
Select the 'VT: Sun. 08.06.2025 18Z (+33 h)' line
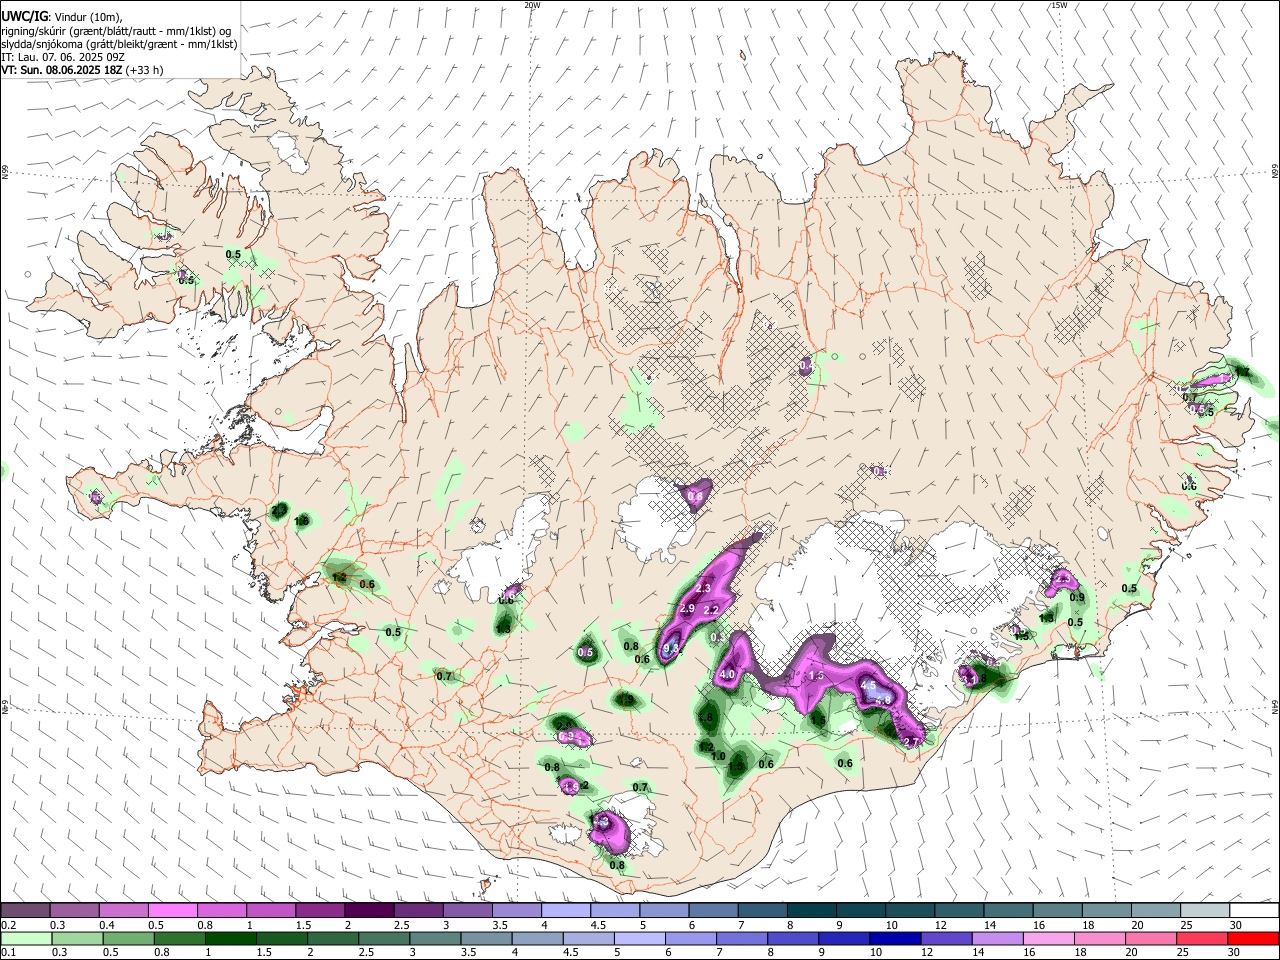tap(82, 70)
